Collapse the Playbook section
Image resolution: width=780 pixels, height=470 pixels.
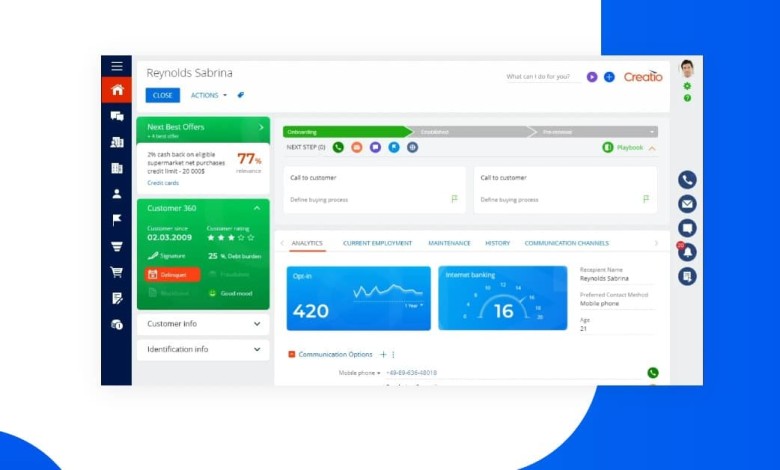click(652, 148)
